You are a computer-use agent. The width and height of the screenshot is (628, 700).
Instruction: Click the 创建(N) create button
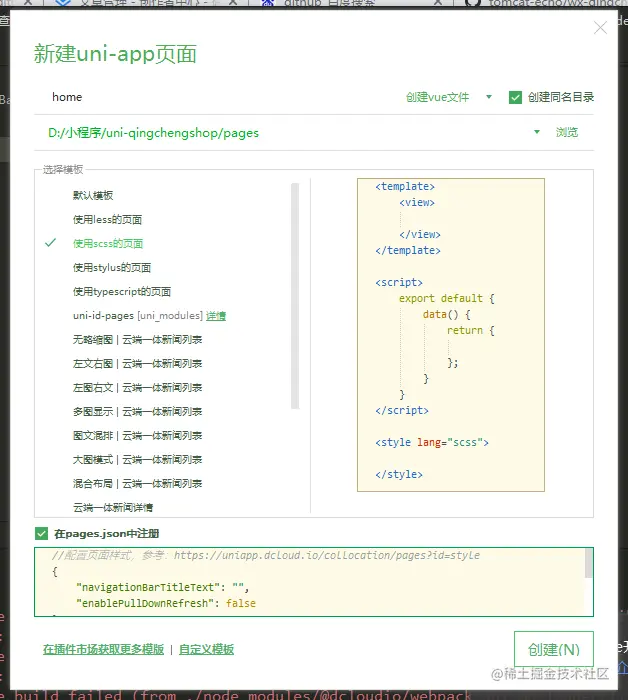pos(553,649)
